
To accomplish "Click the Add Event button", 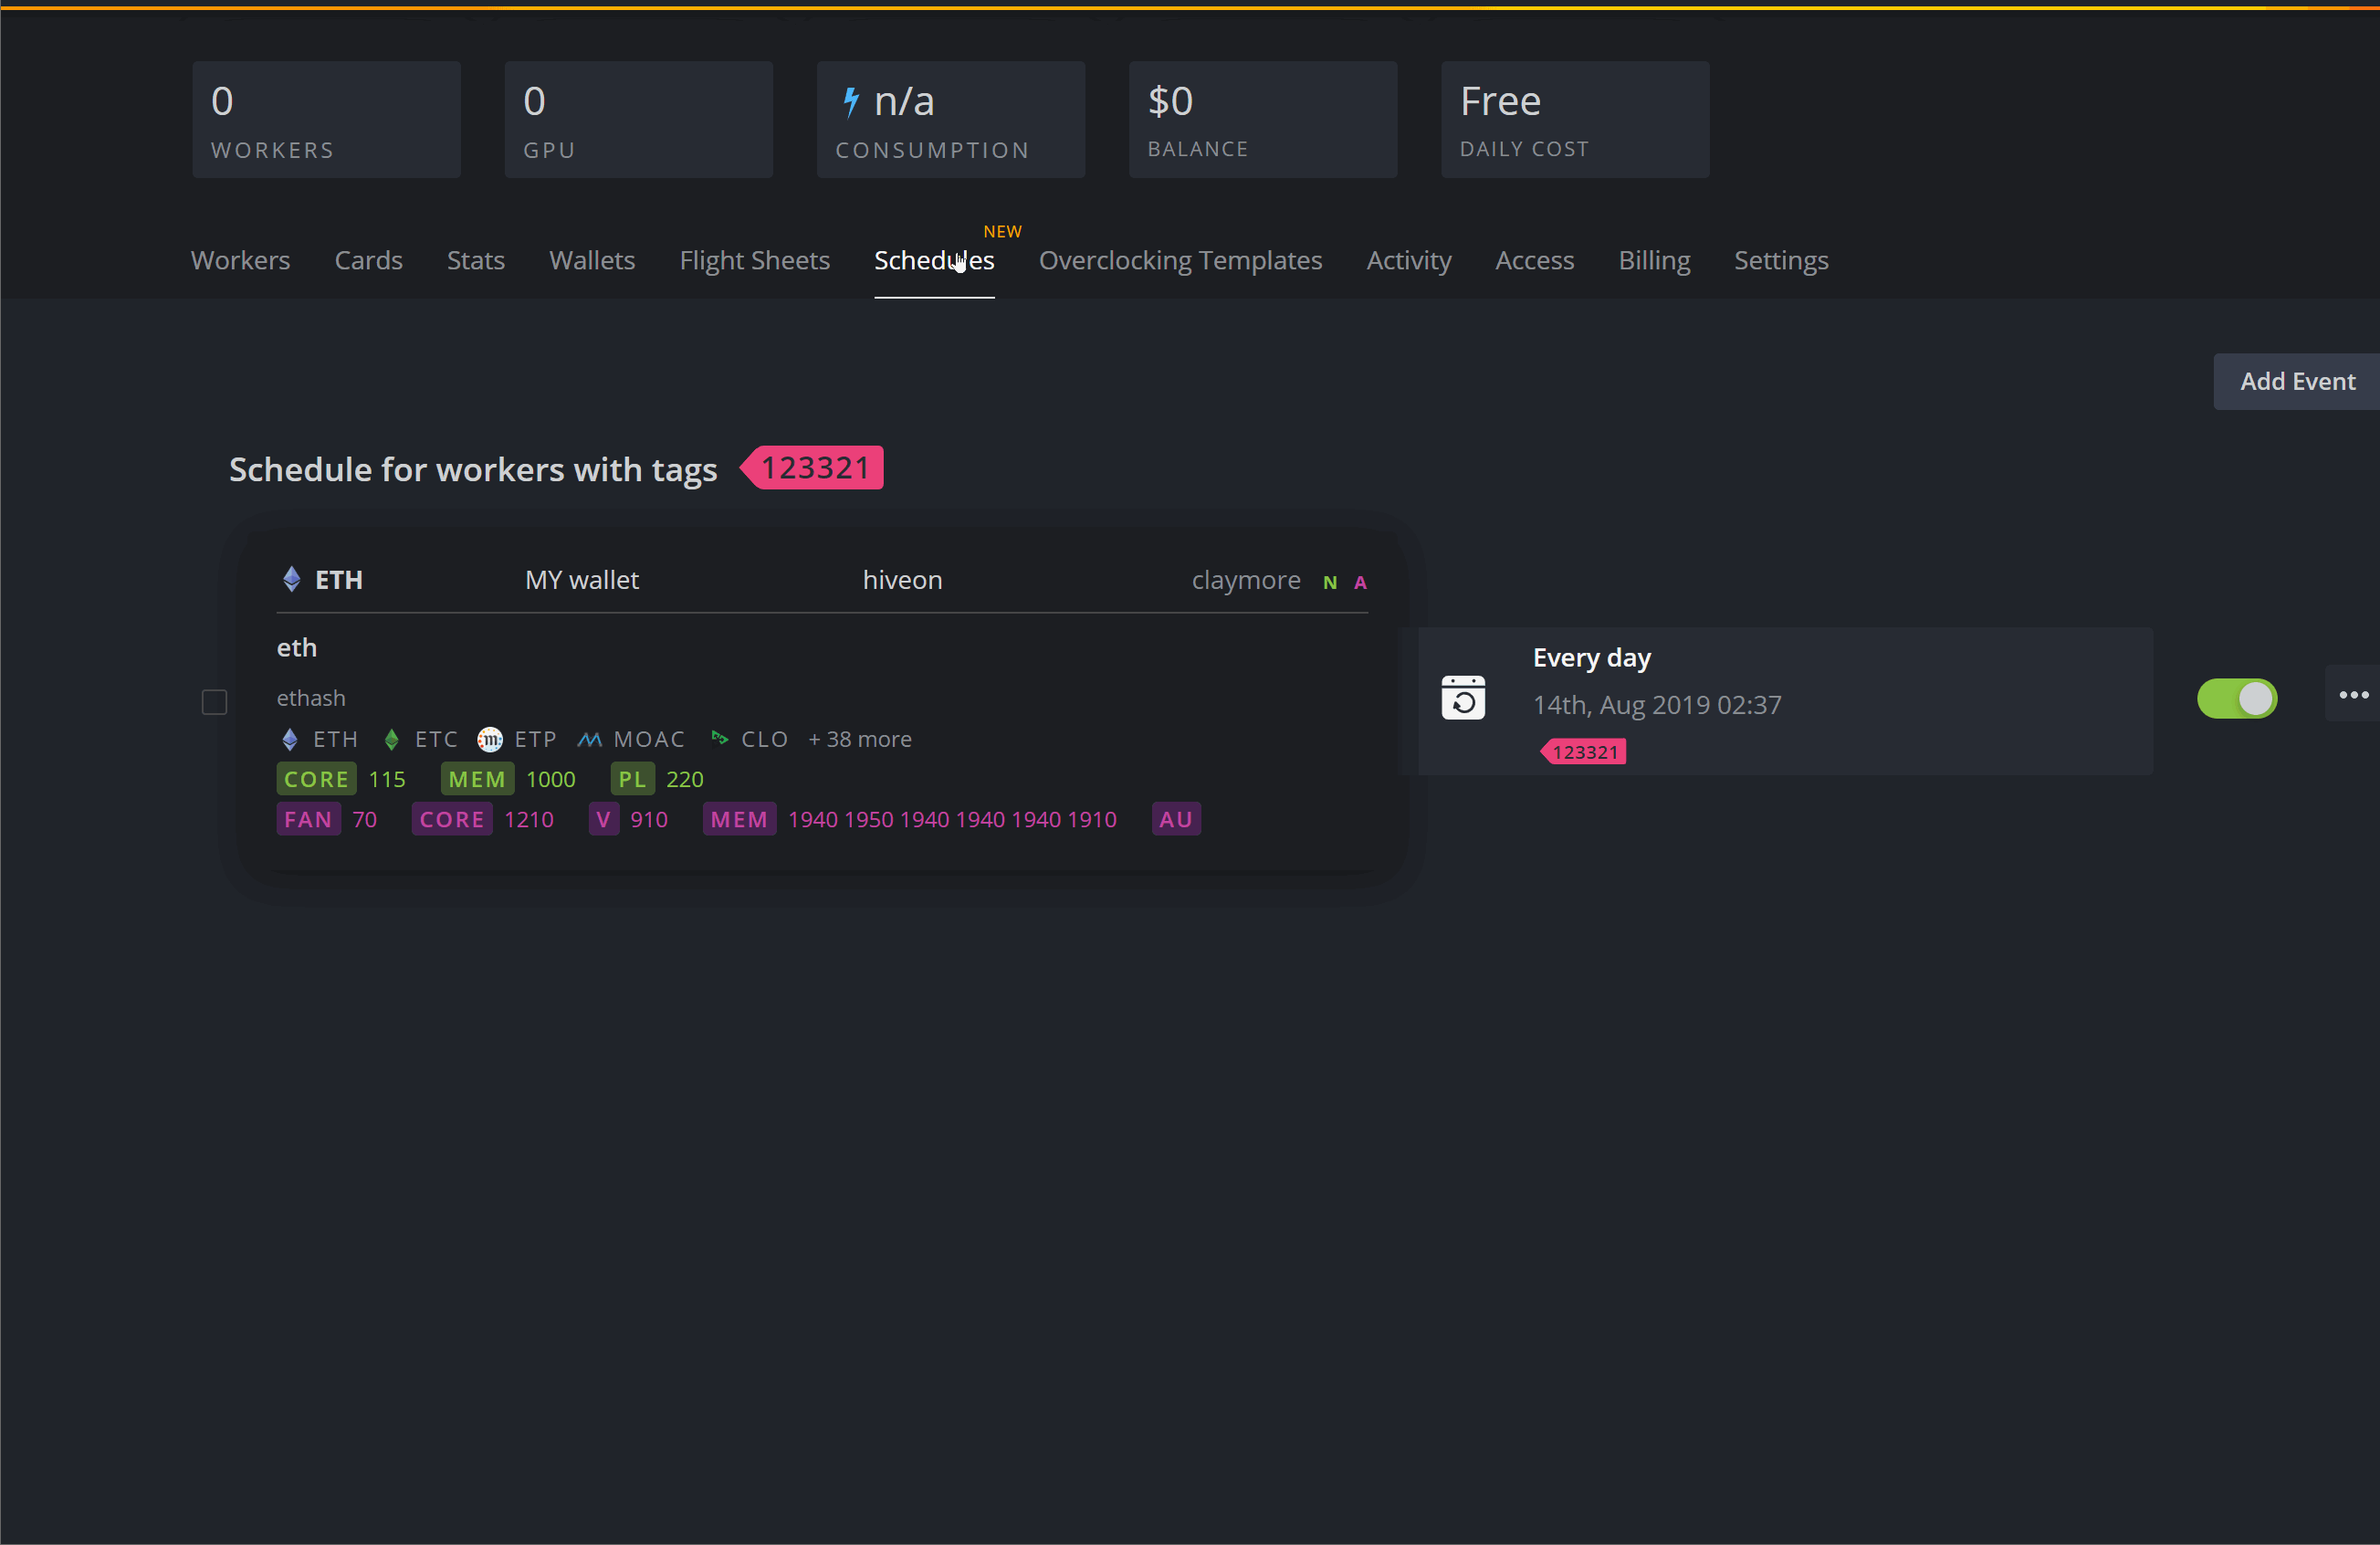I will [x=2296, y=381].
